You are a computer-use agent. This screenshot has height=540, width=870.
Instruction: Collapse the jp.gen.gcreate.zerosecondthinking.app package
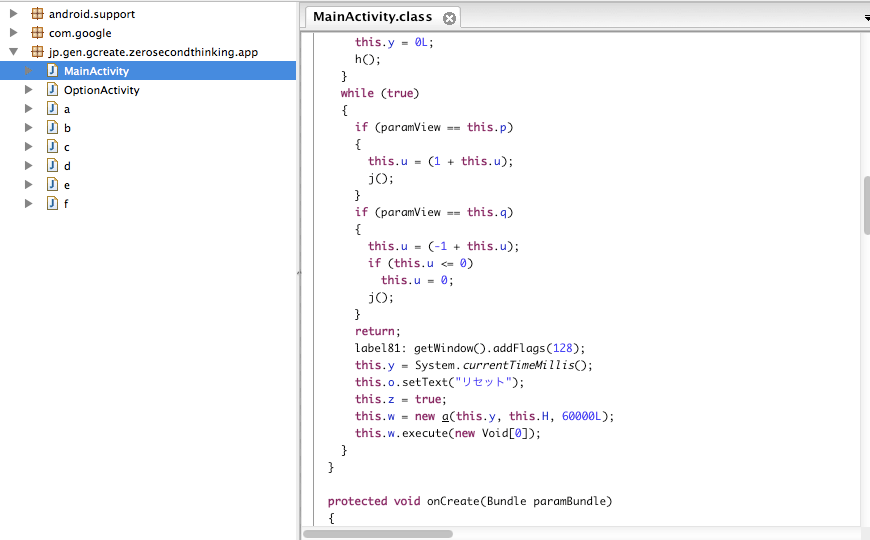(13, 52)
